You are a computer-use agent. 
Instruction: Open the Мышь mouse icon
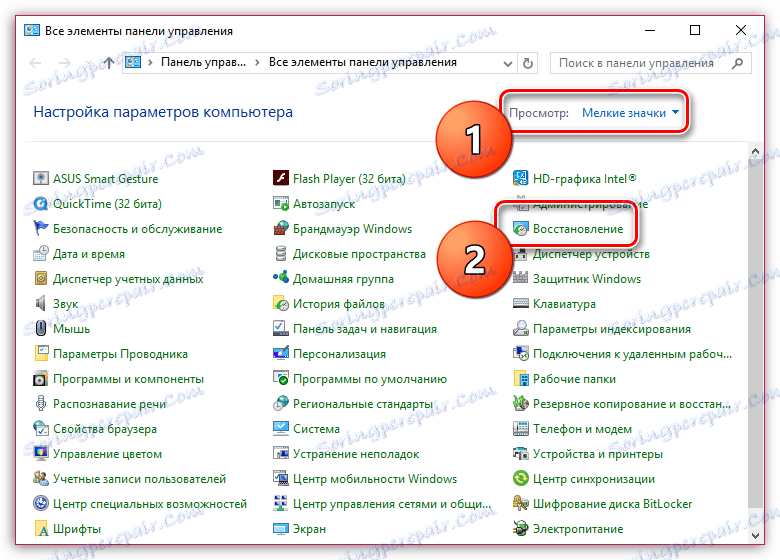coord(40,328)
